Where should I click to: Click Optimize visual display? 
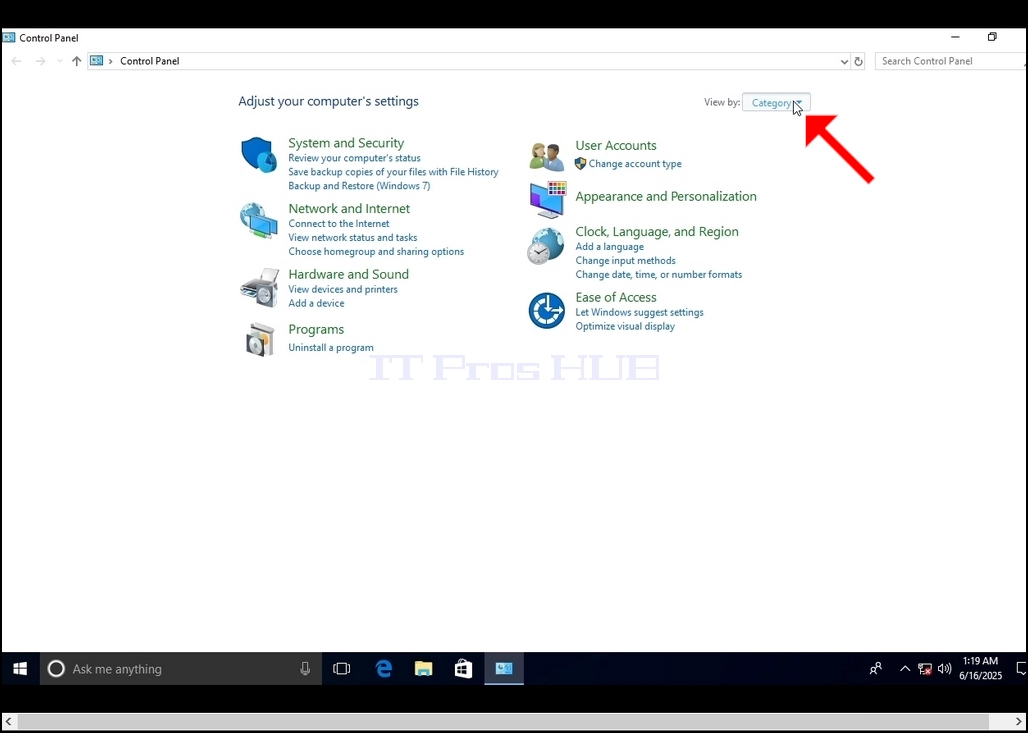625,326
